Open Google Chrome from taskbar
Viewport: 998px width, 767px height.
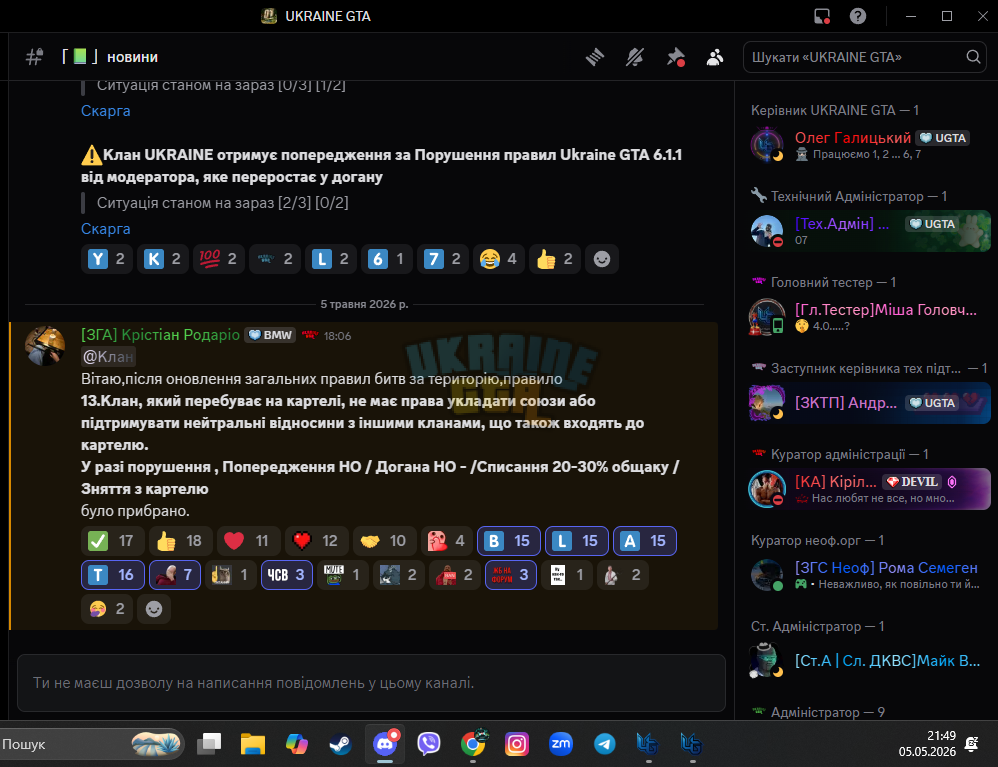[x=473, y=744]
